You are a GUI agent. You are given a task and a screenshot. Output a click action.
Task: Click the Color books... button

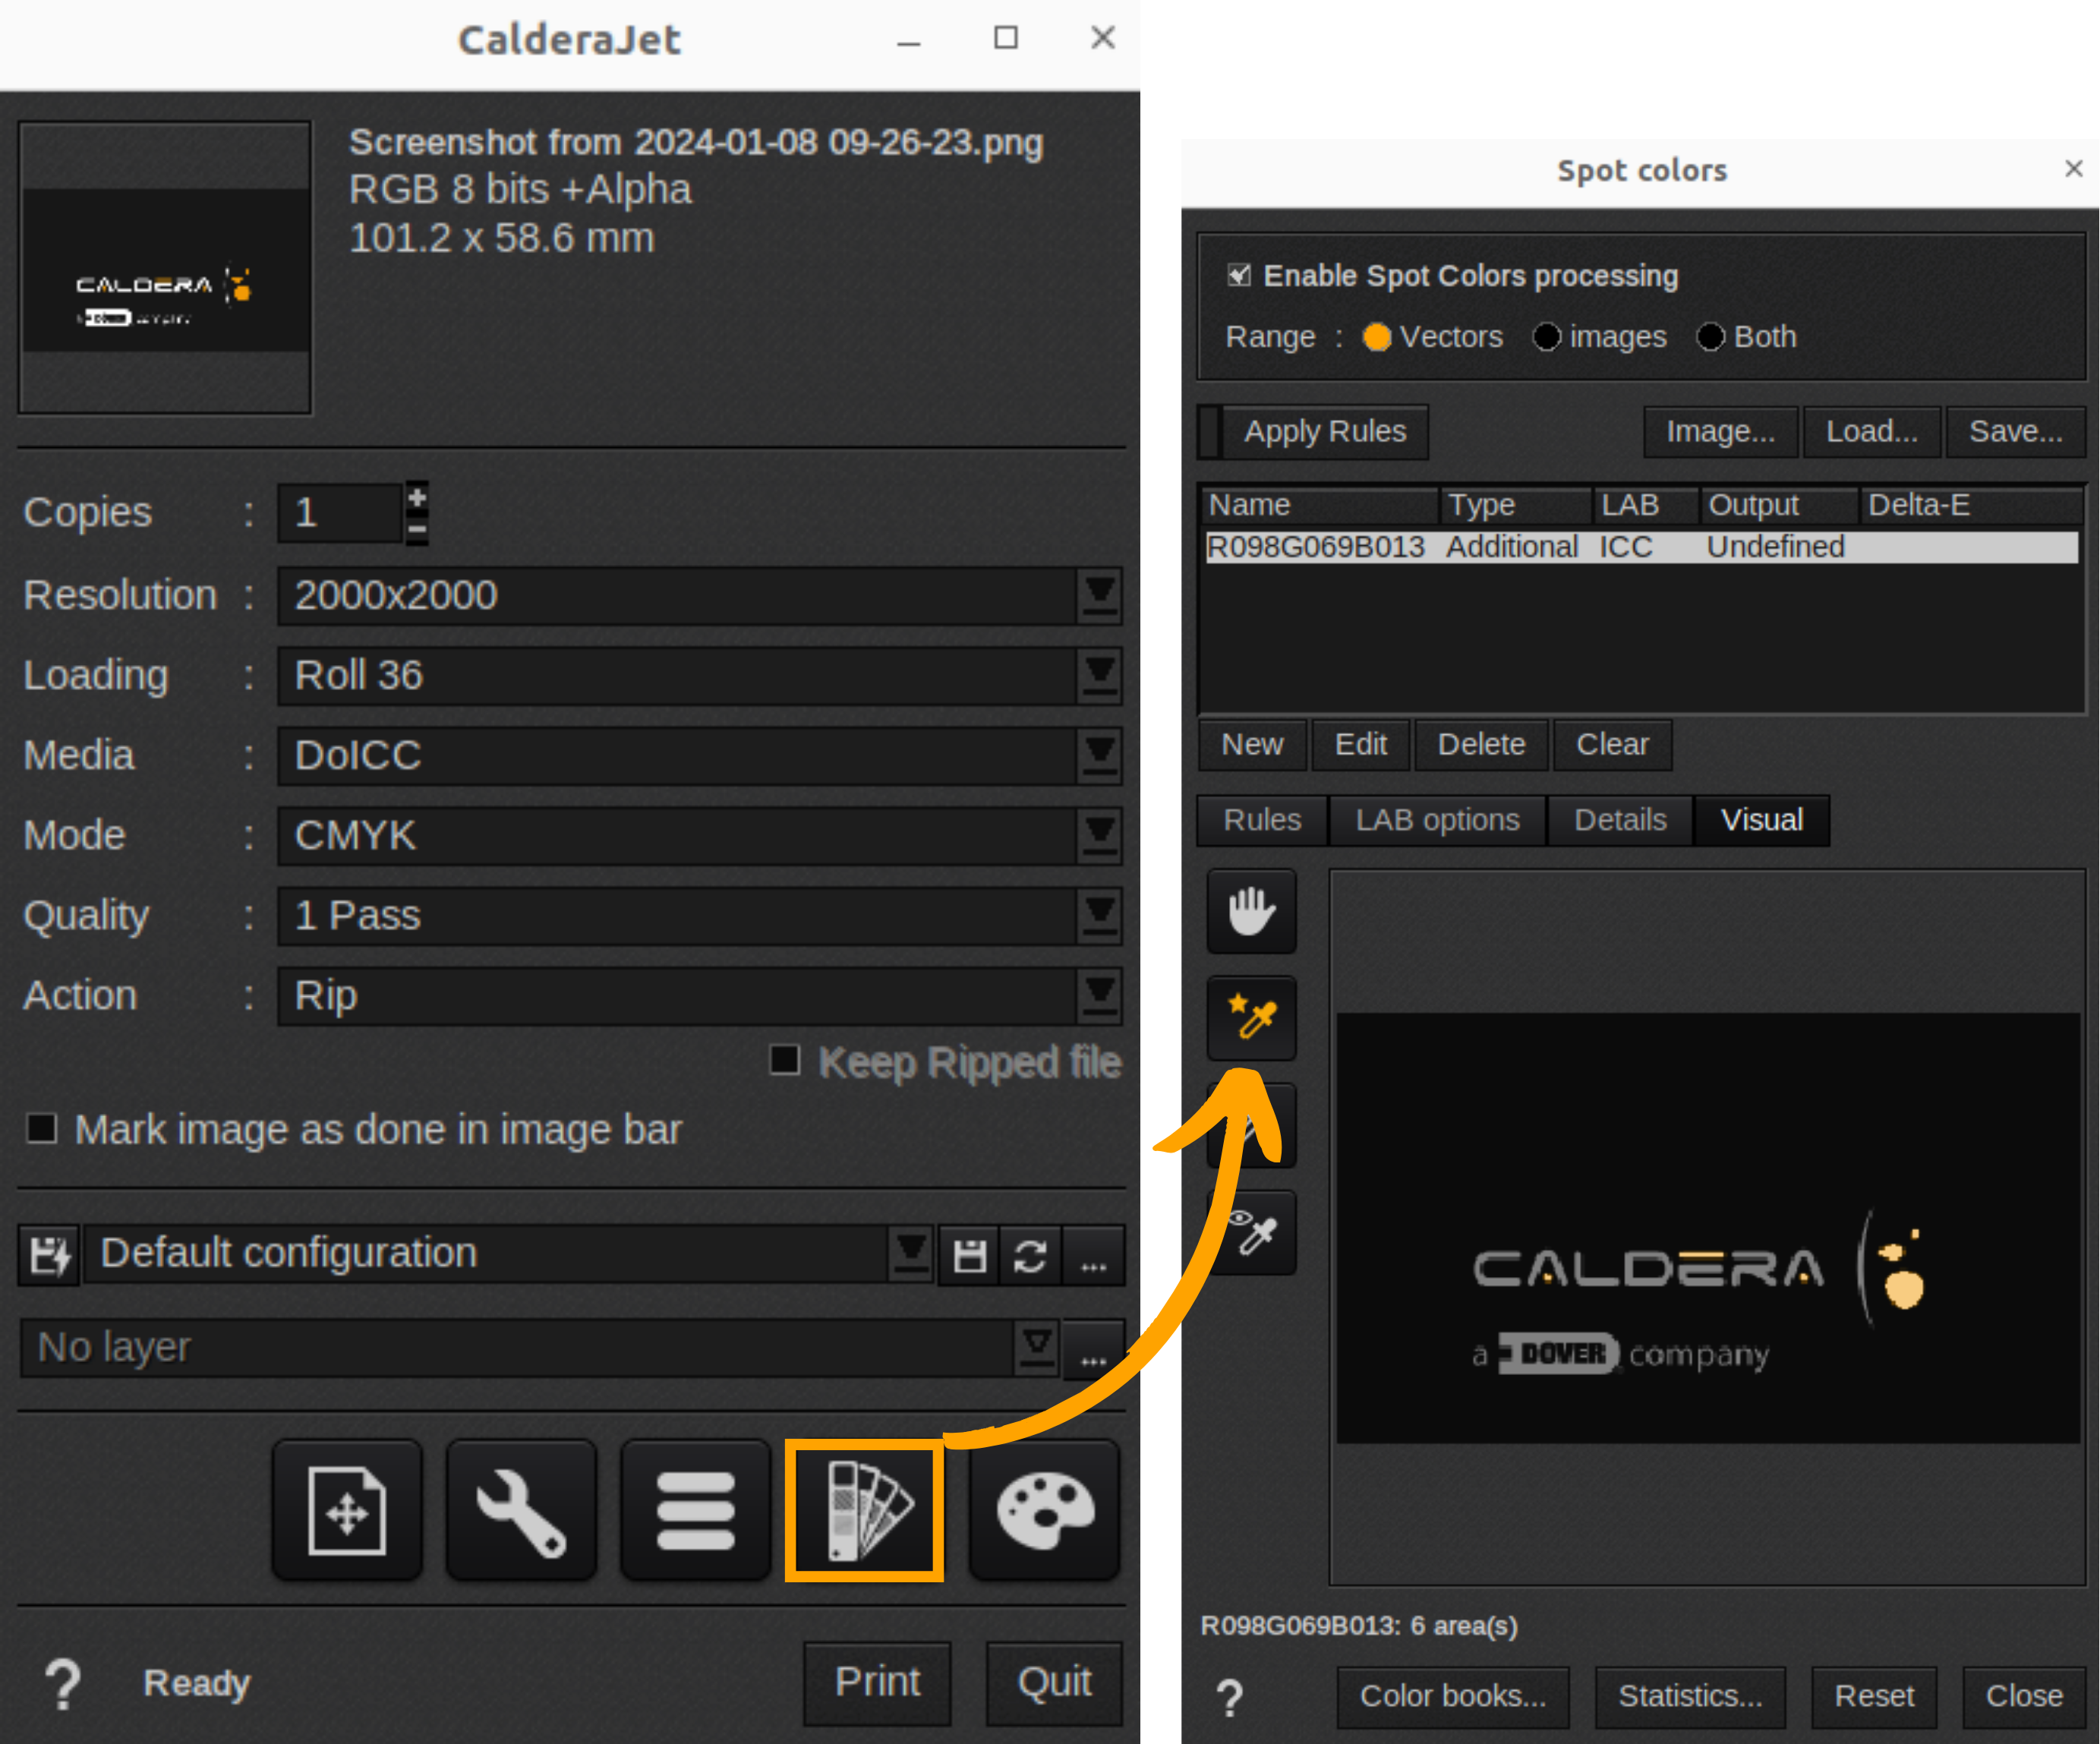(1452, 1696)
